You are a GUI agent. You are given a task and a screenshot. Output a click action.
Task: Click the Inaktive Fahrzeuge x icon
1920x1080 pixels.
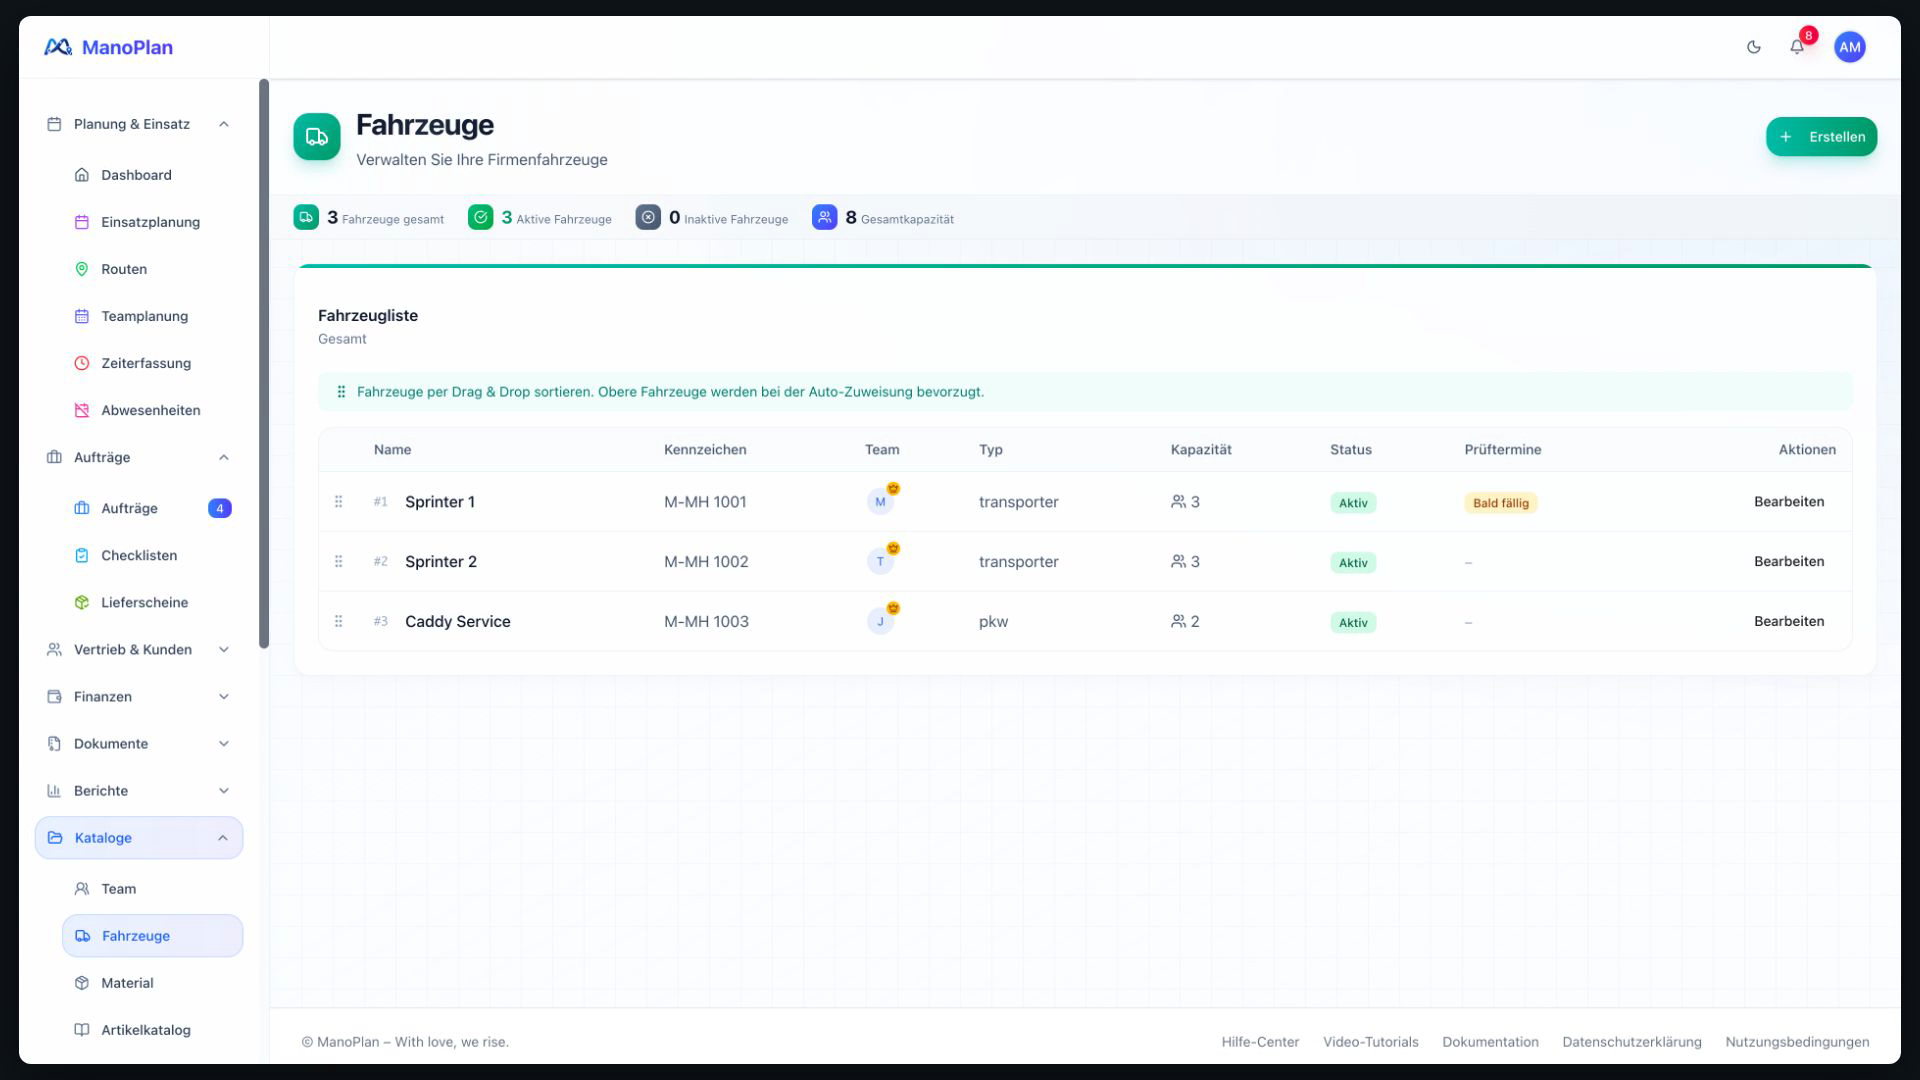pyautogui.click(x=648, y=217)
